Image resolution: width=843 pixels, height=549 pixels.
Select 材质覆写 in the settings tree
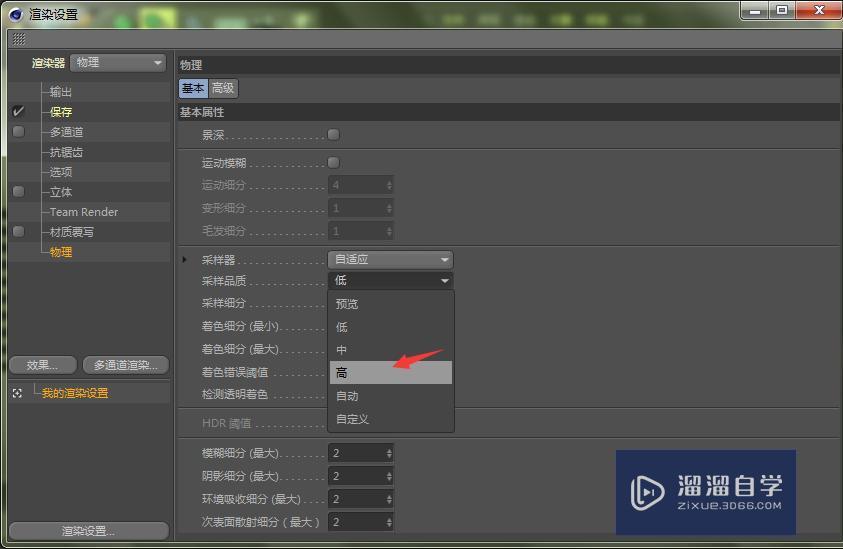click(x=72, y=232)
